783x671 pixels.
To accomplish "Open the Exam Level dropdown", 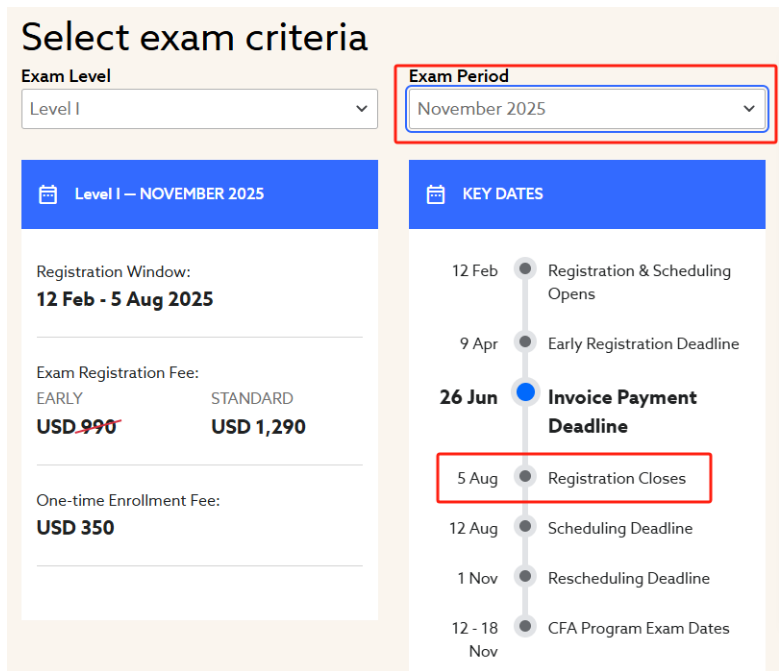I will click(199, 109).
